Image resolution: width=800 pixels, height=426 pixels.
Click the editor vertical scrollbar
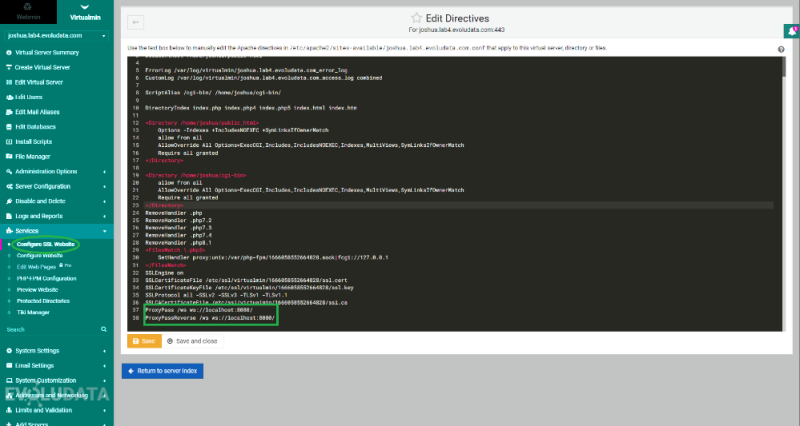click(783, 67)
